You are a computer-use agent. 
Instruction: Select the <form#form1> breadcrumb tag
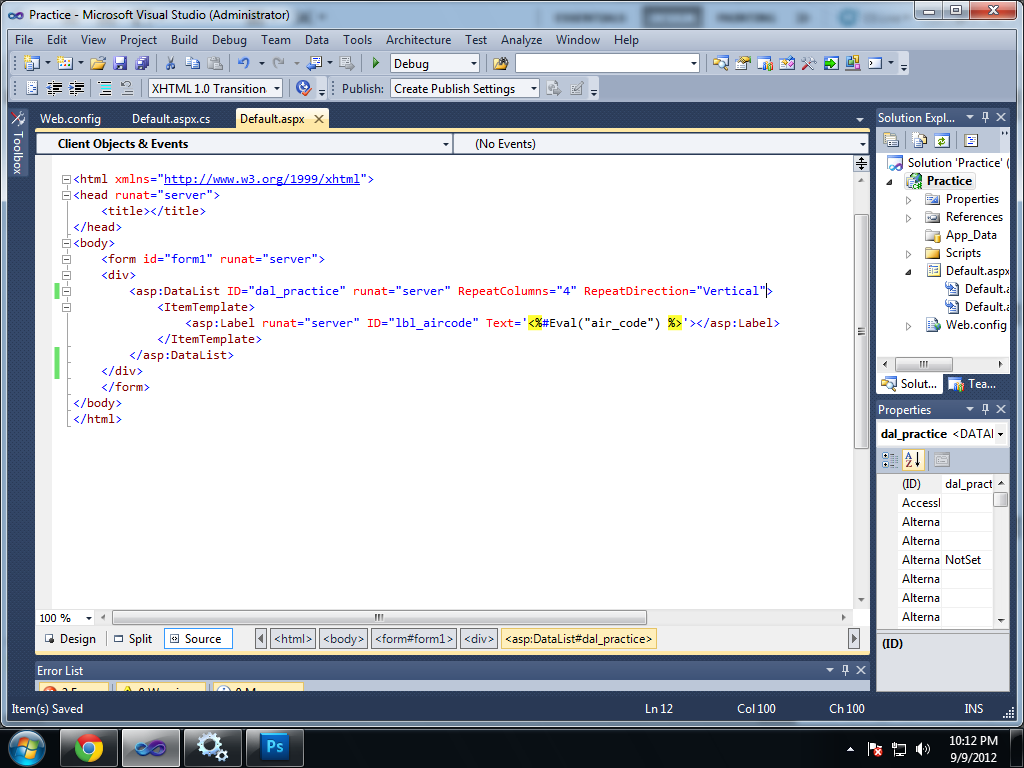(414, 639)
